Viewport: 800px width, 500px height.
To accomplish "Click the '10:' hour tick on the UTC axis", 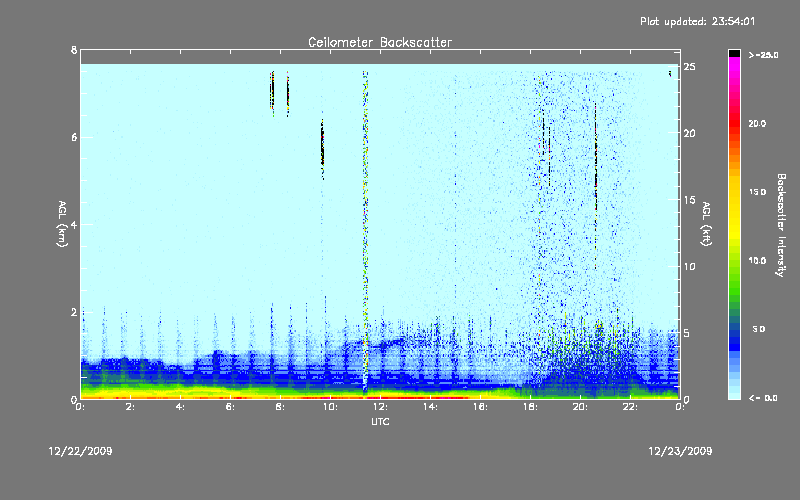I will [330, 407].
